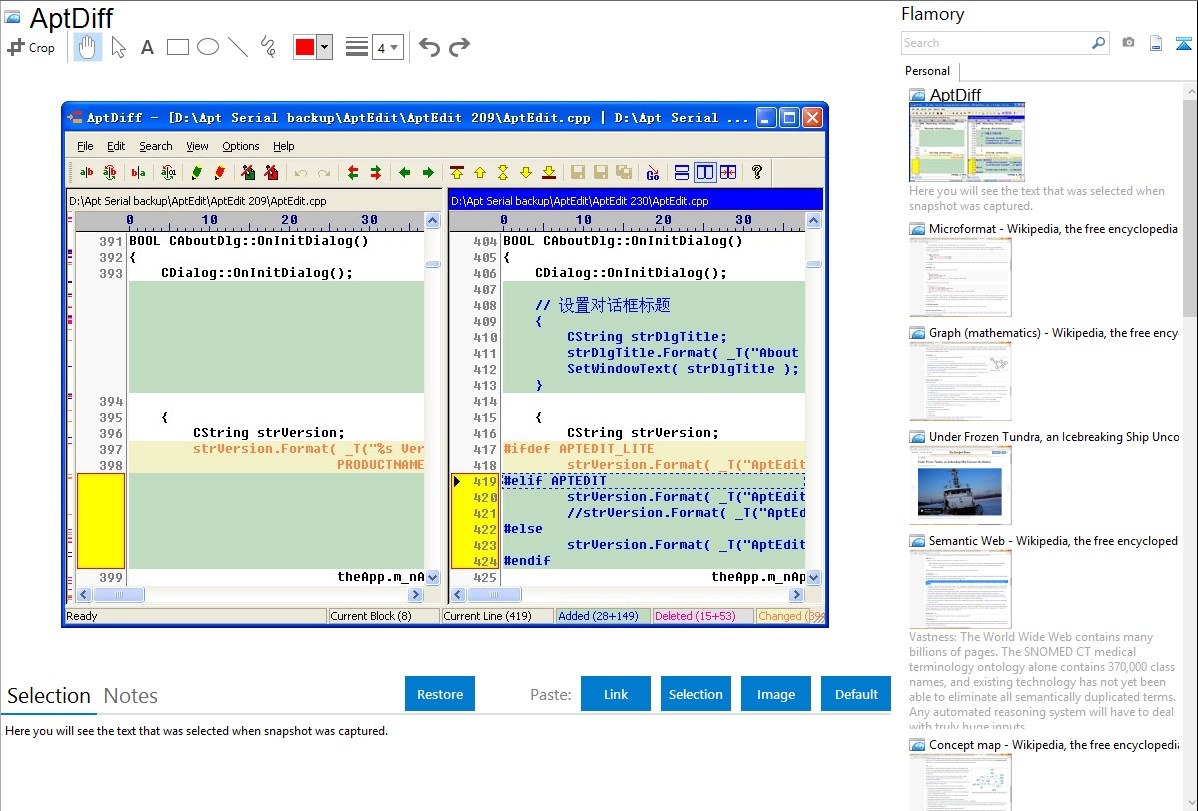Open the Concept map snapshot thumbnail
Viewport: 1198px width, 811px height.
point(960,782)
